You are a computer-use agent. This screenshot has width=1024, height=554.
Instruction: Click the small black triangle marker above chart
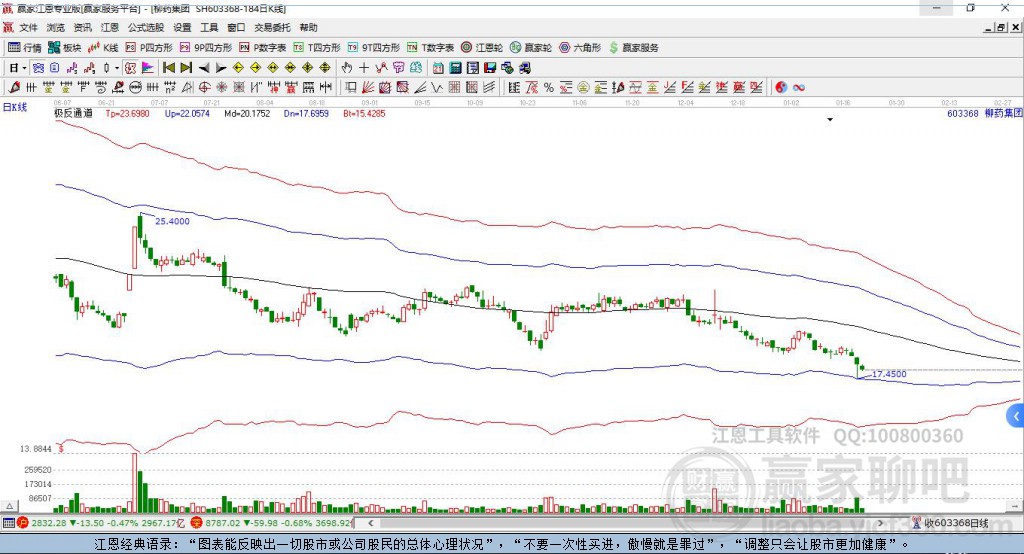pyautogui.click(x=830, y=120)
